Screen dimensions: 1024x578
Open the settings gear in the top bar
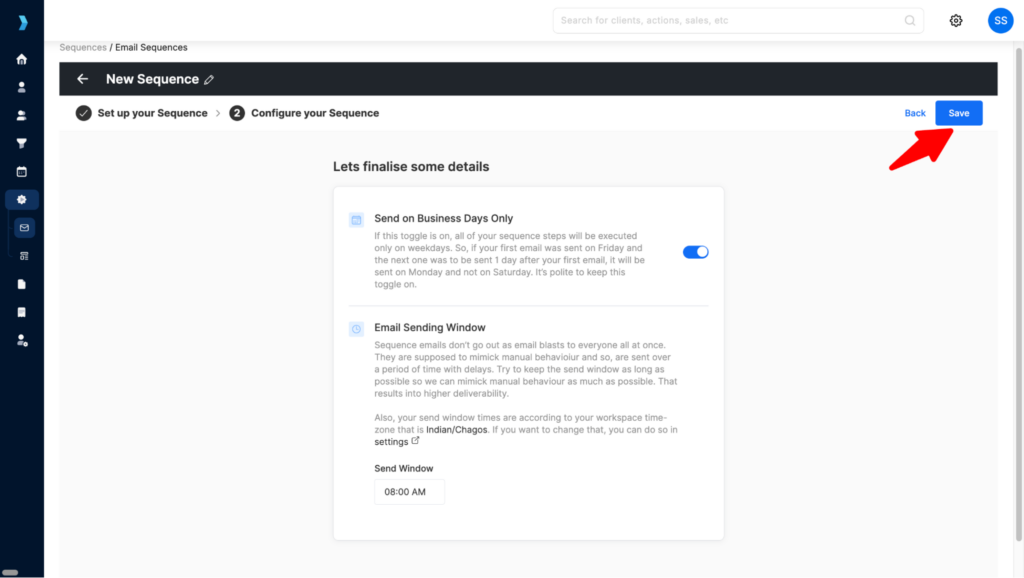[955, 20]
